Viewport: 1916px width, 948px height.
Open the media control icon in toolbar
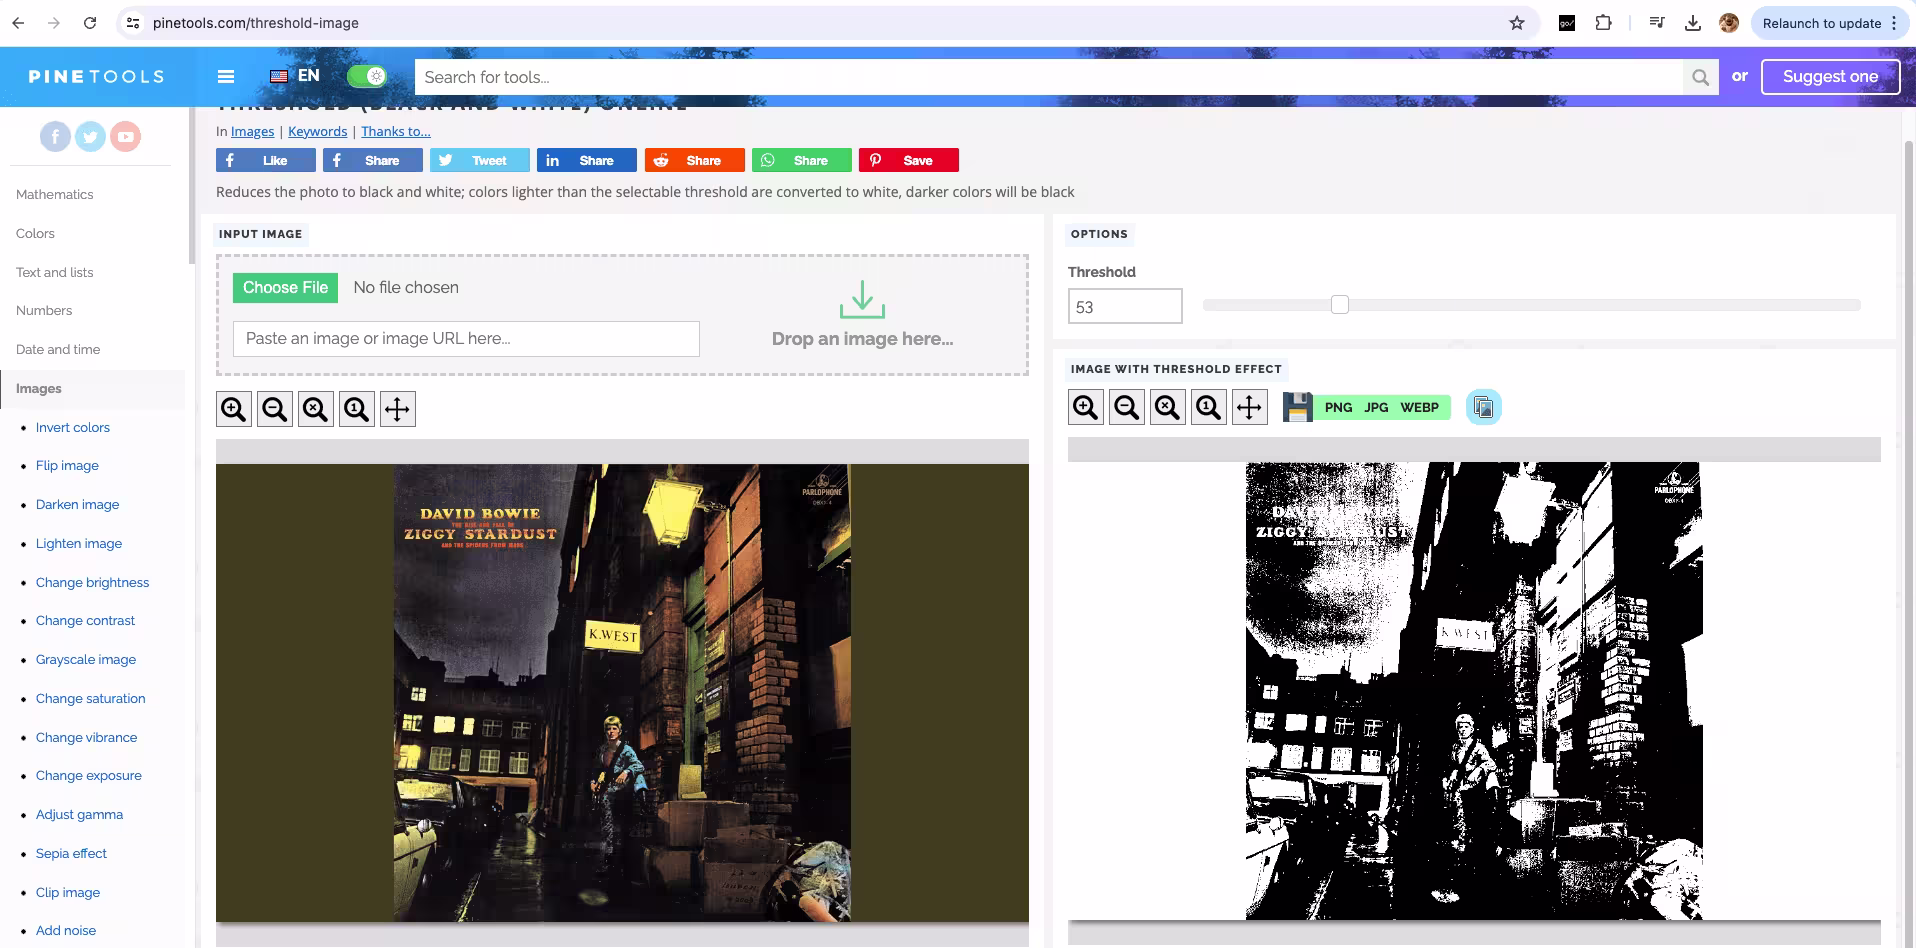[1657, 23]
